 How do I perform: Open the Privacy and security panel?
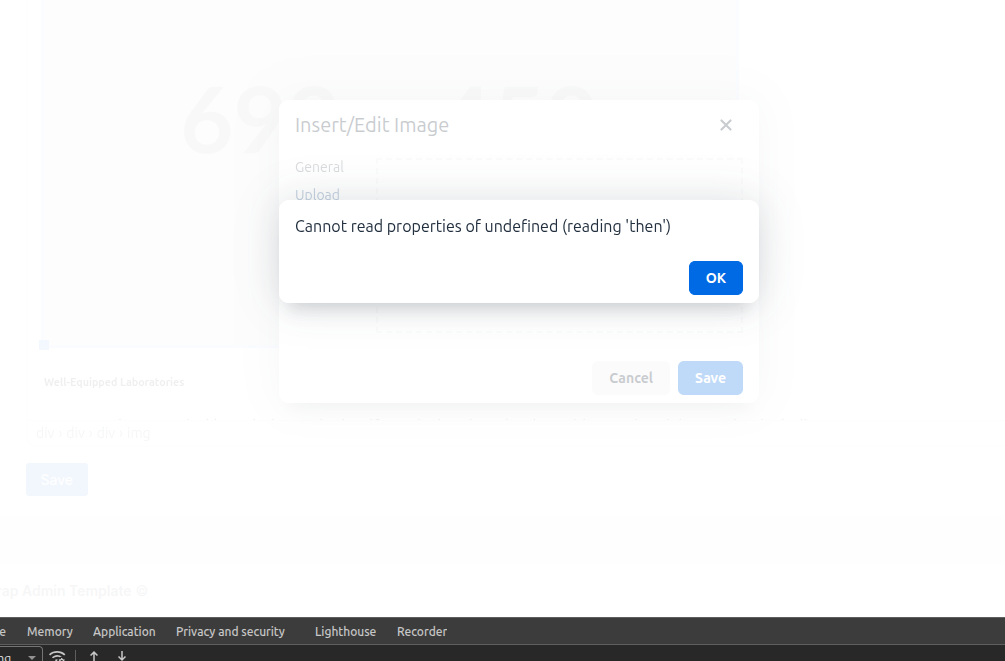click(x=230, y=632)
